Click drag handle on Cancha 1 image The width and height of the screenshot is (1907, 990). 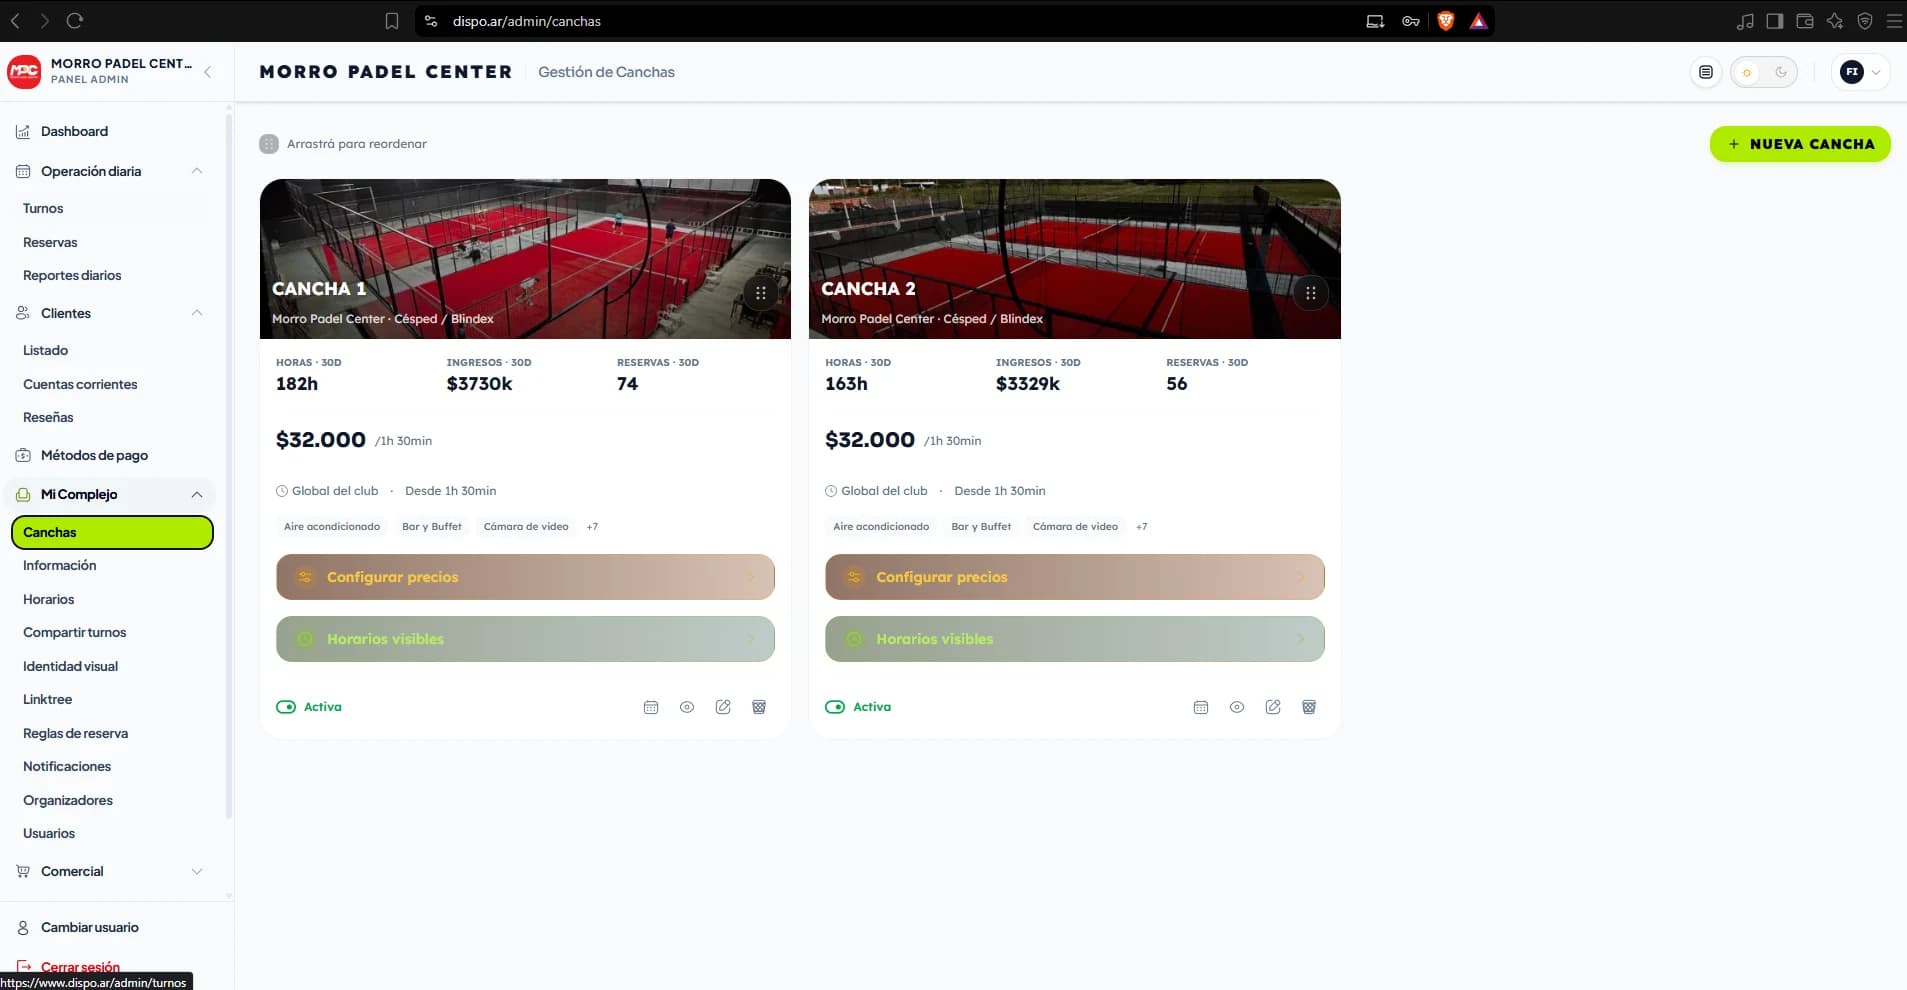click(761, 293)
